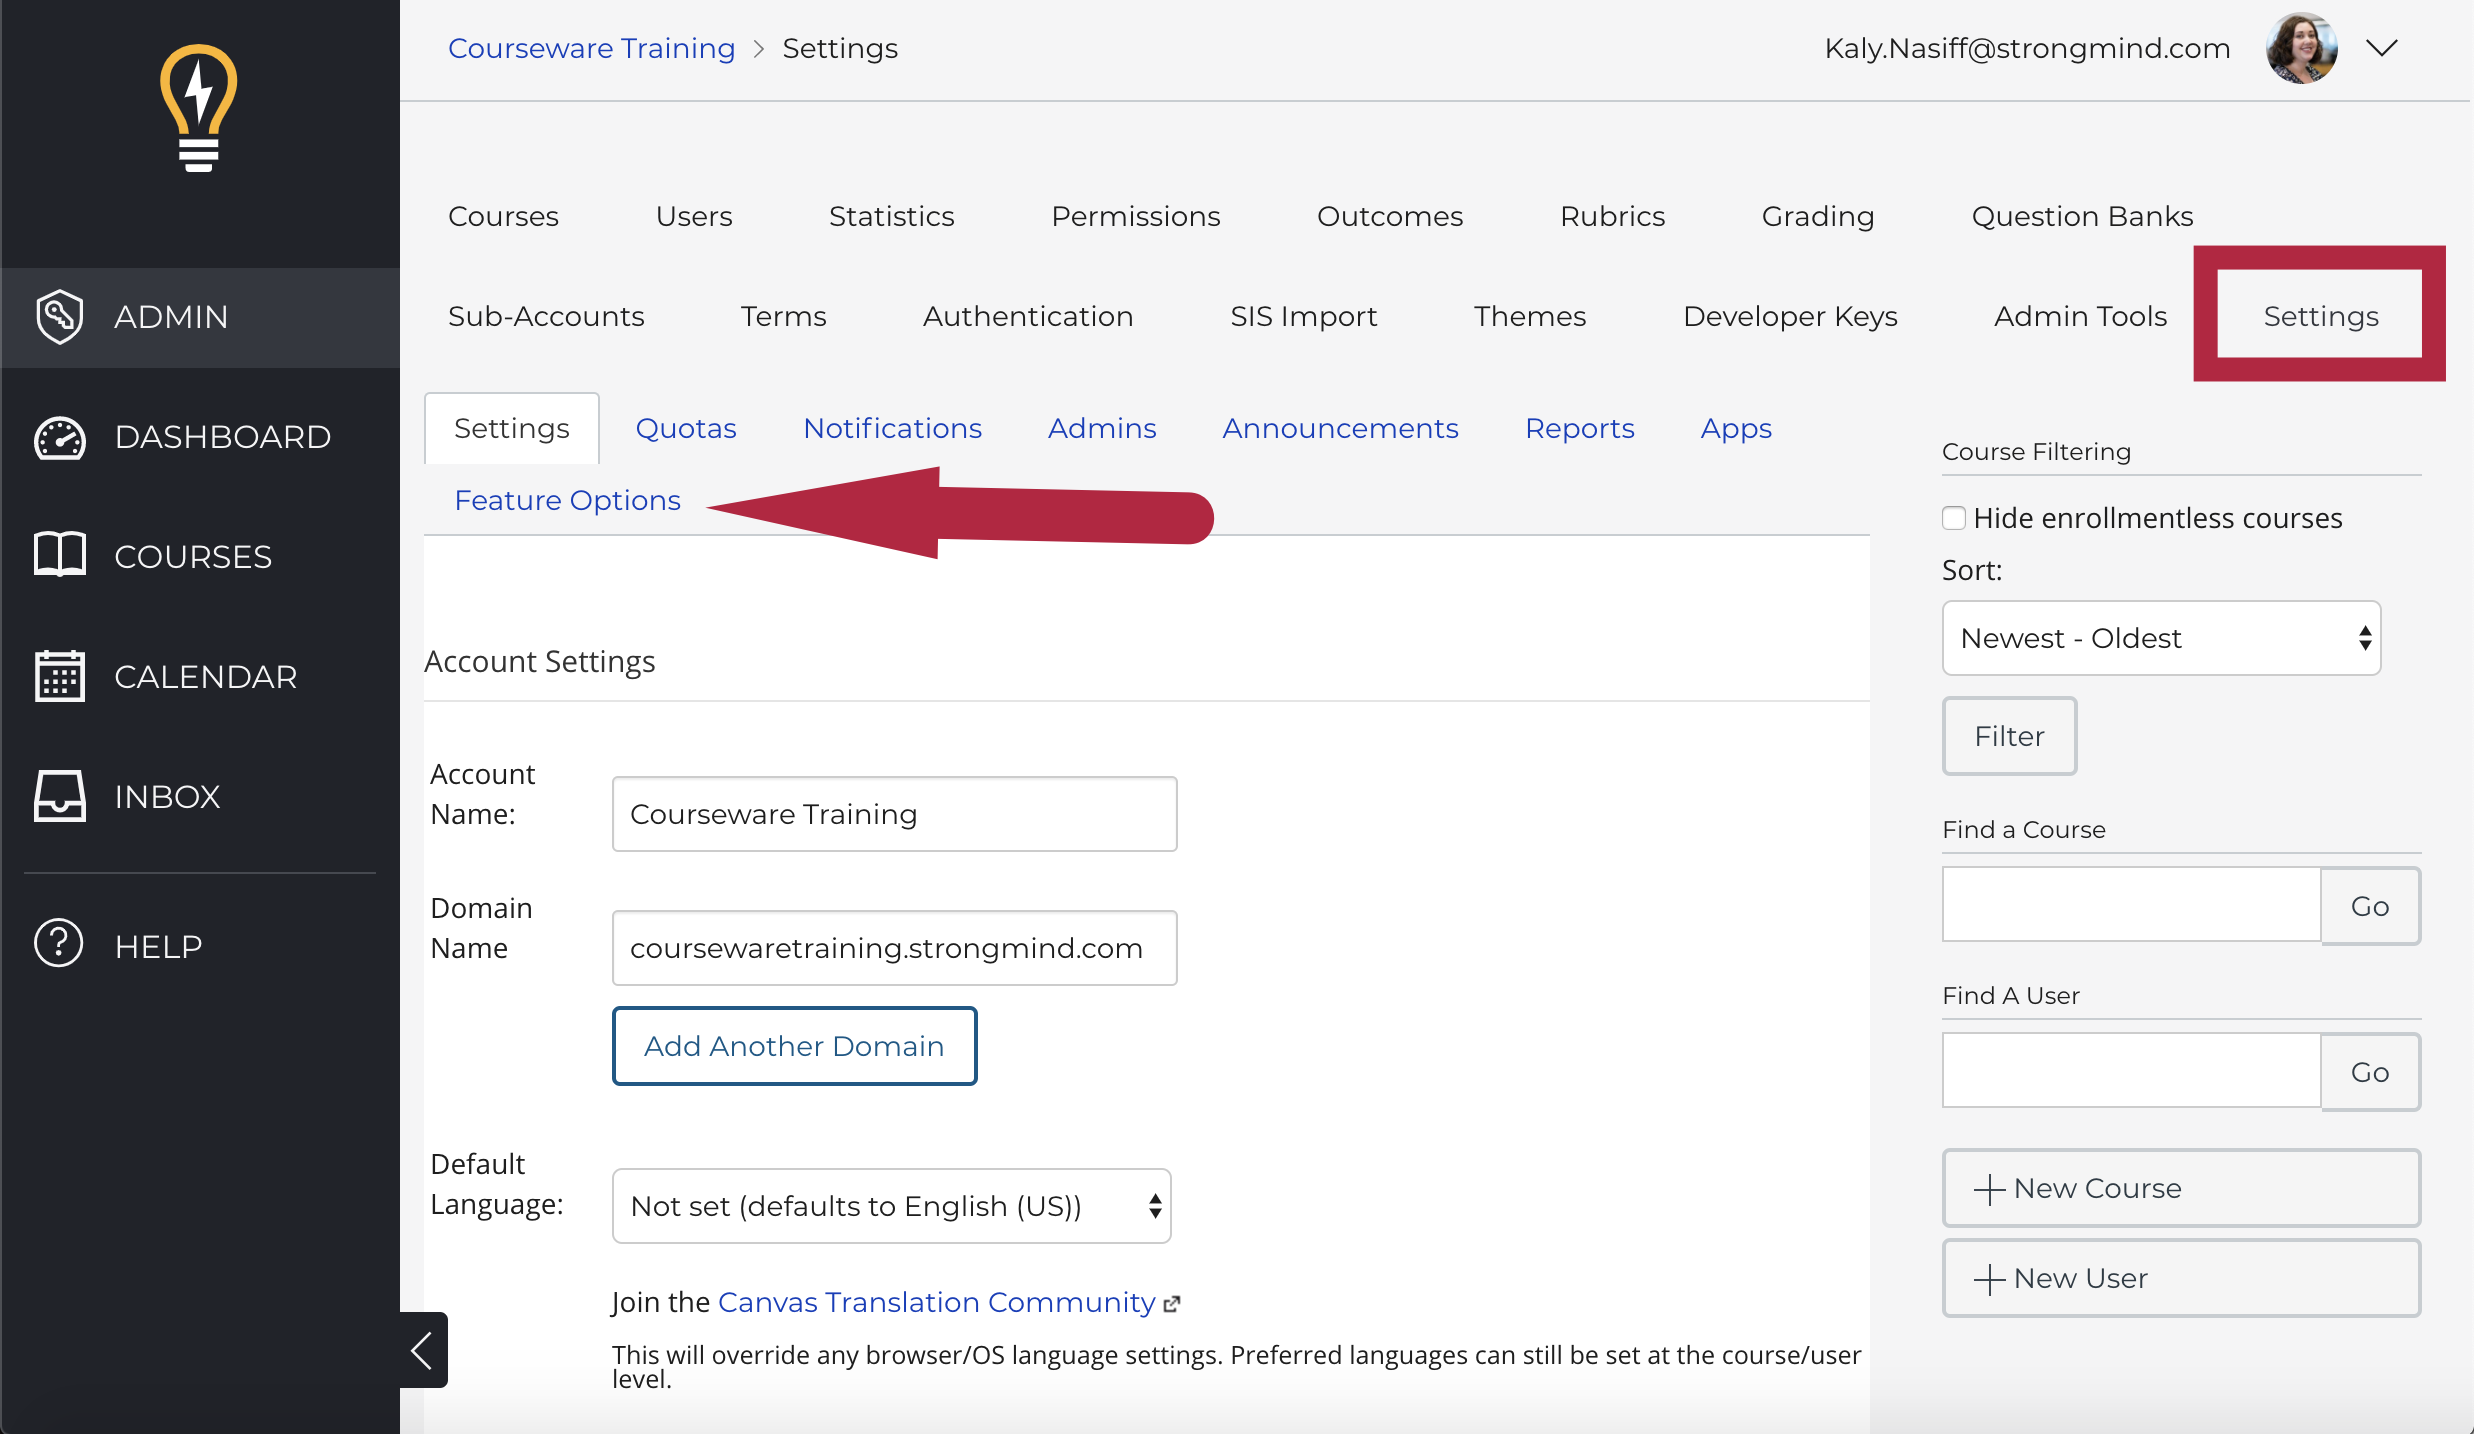The width and height of the screenshot is (2474, 1434).
Task: Click the Domain Name input field
Action: [x=894, y=948]
